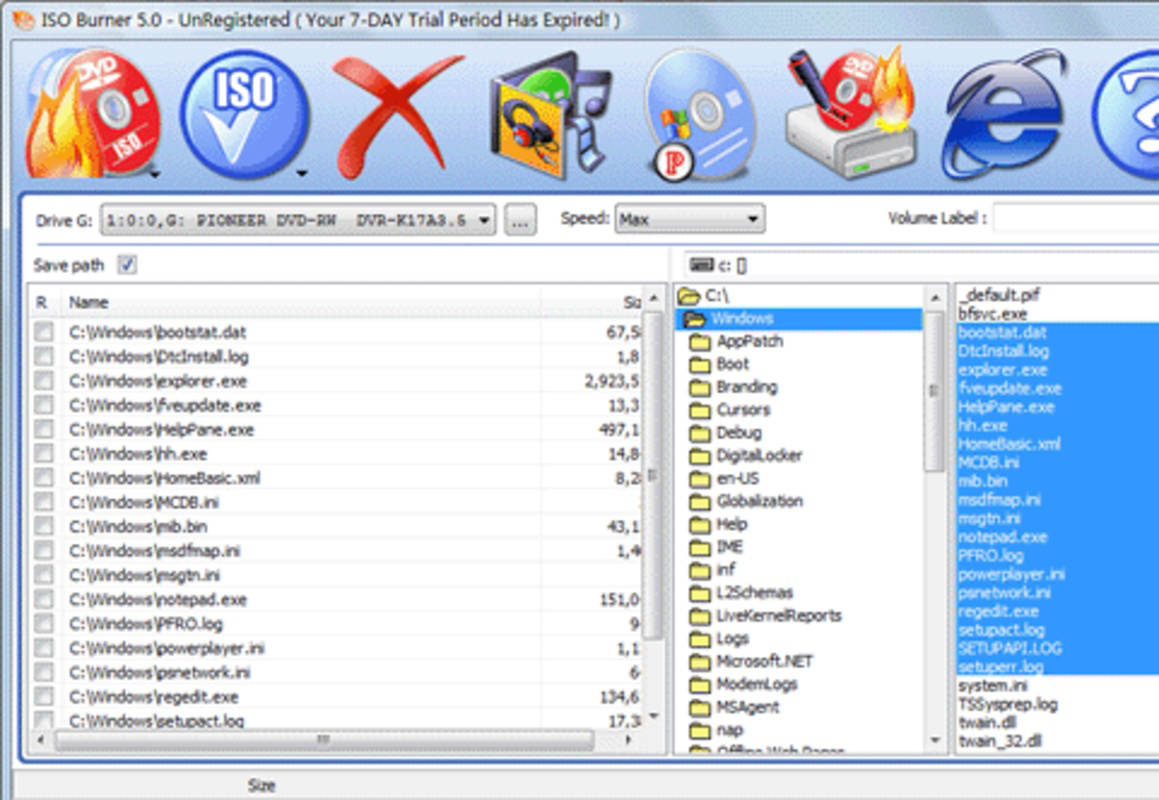
Task: Click horizontal scroll right arrow in burn list
Action: 629,739
